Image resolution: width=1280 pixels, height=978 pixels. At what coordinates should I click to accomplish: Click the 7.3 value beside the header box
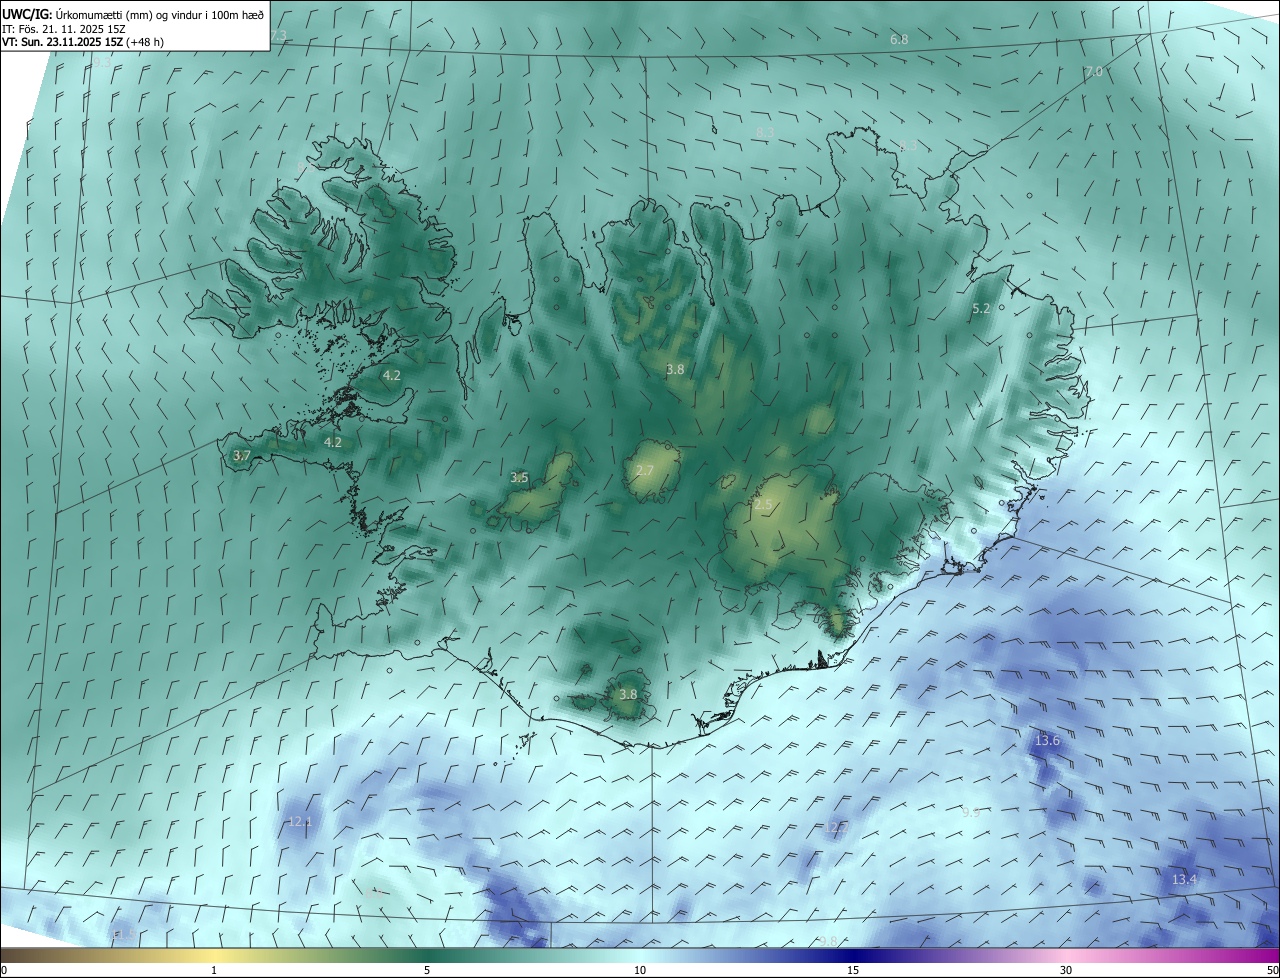click(x=278, y=36)
